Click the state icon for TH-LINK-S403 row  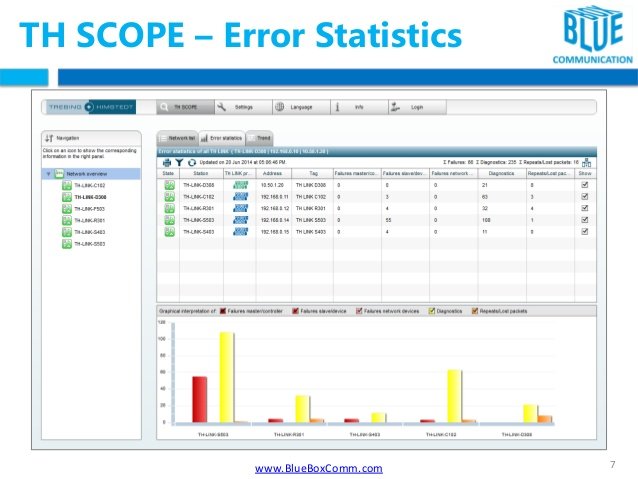coord(169,231)
